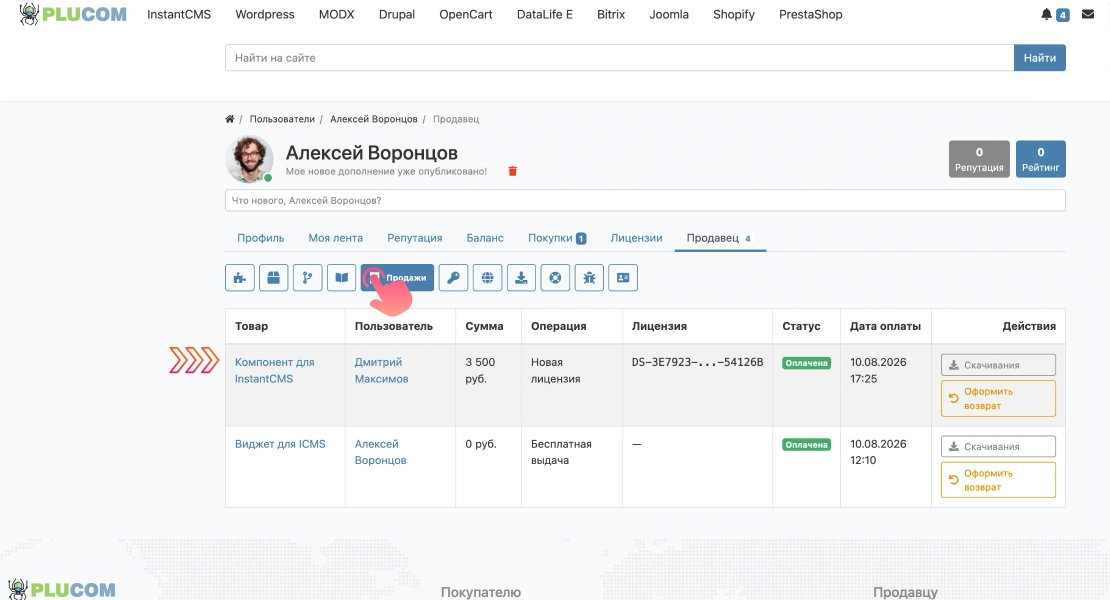Open the InstantCMS category in the top menu

pos(179,14)
